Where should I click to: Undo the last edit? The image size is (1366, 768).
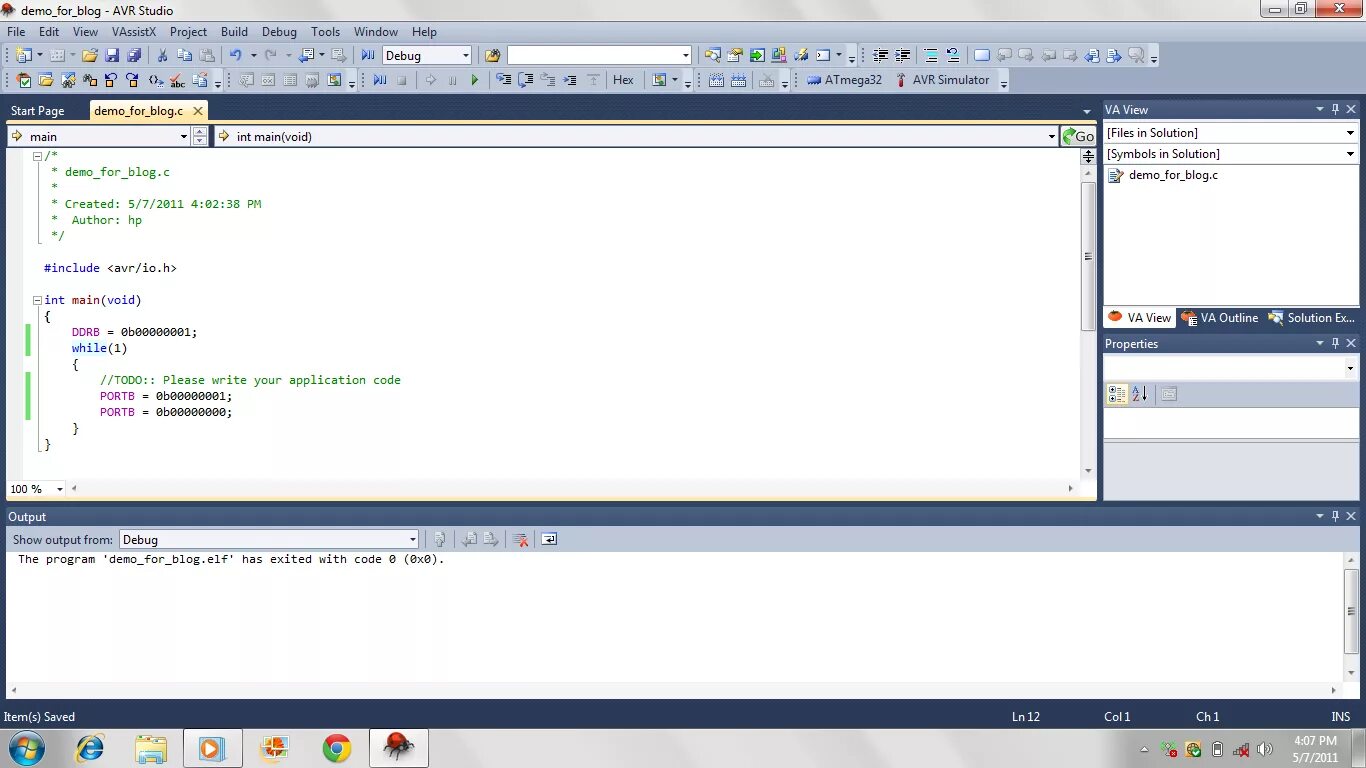(x=235, y=55)
